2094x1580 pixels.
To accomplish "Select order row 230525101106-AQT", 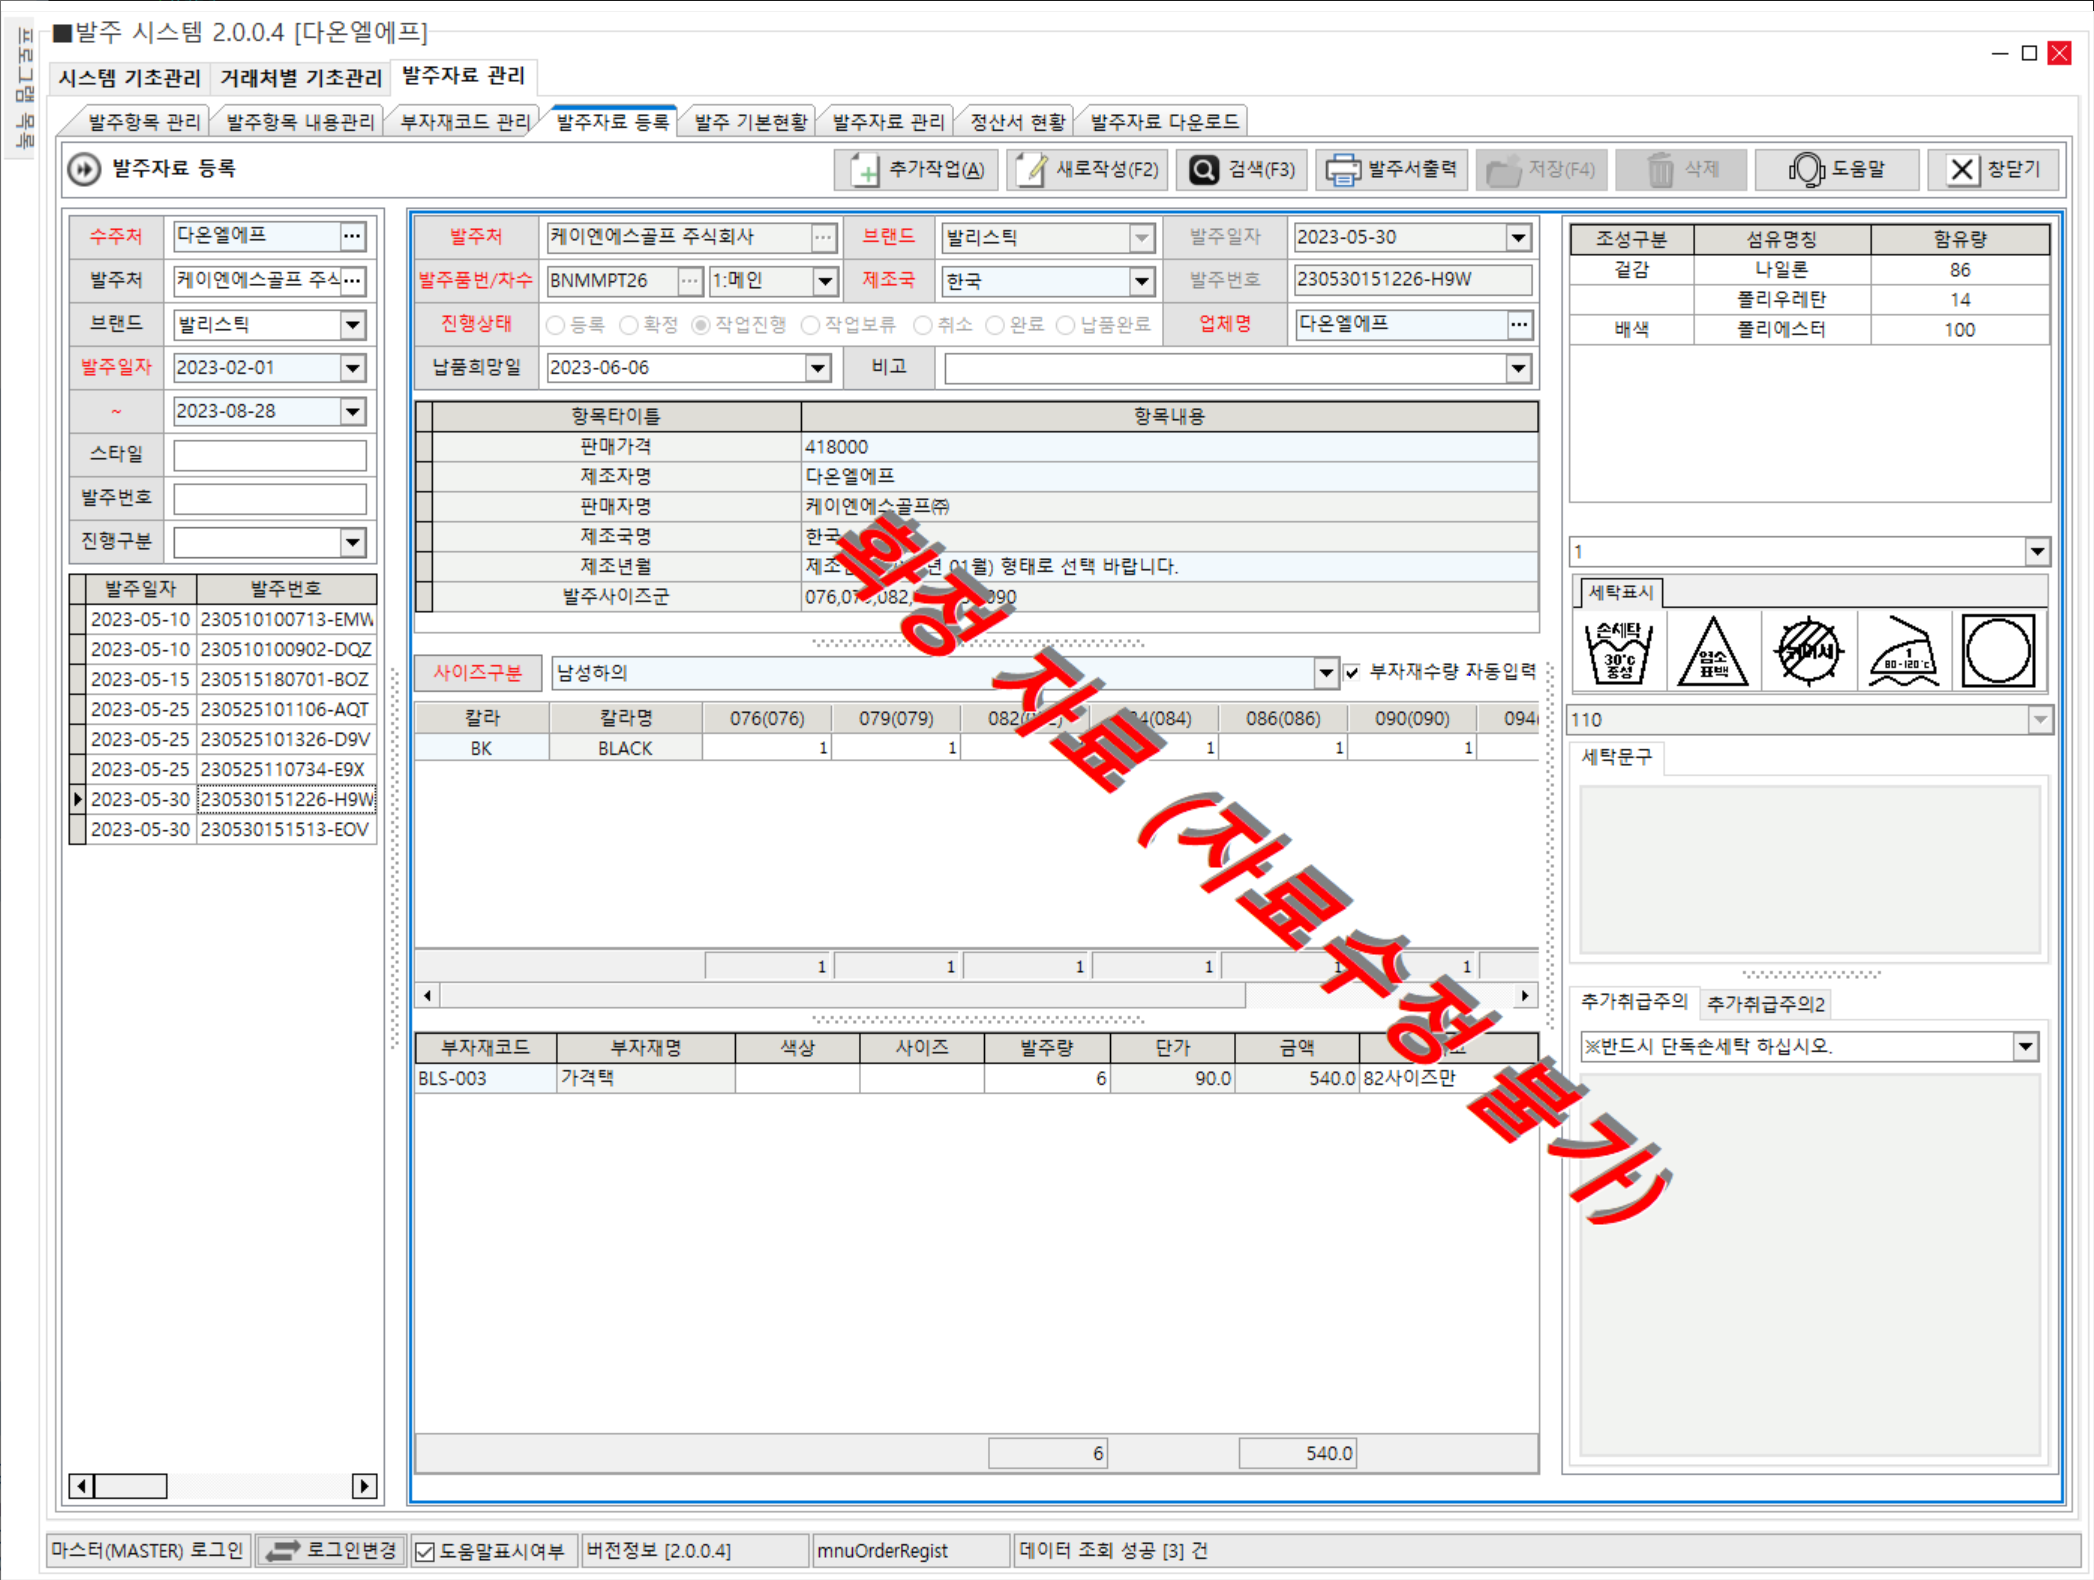I will pos(231,710).
